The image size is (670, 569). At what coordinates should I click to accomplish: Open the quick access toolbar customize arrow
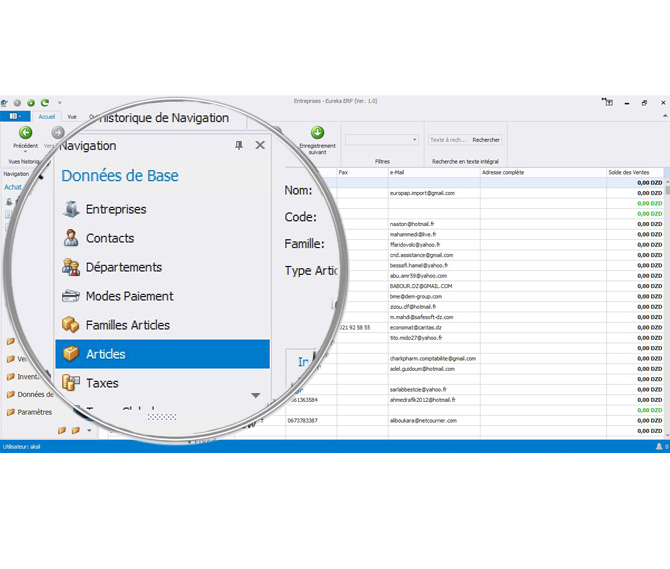pyautogui.click(x=60, y=103)
